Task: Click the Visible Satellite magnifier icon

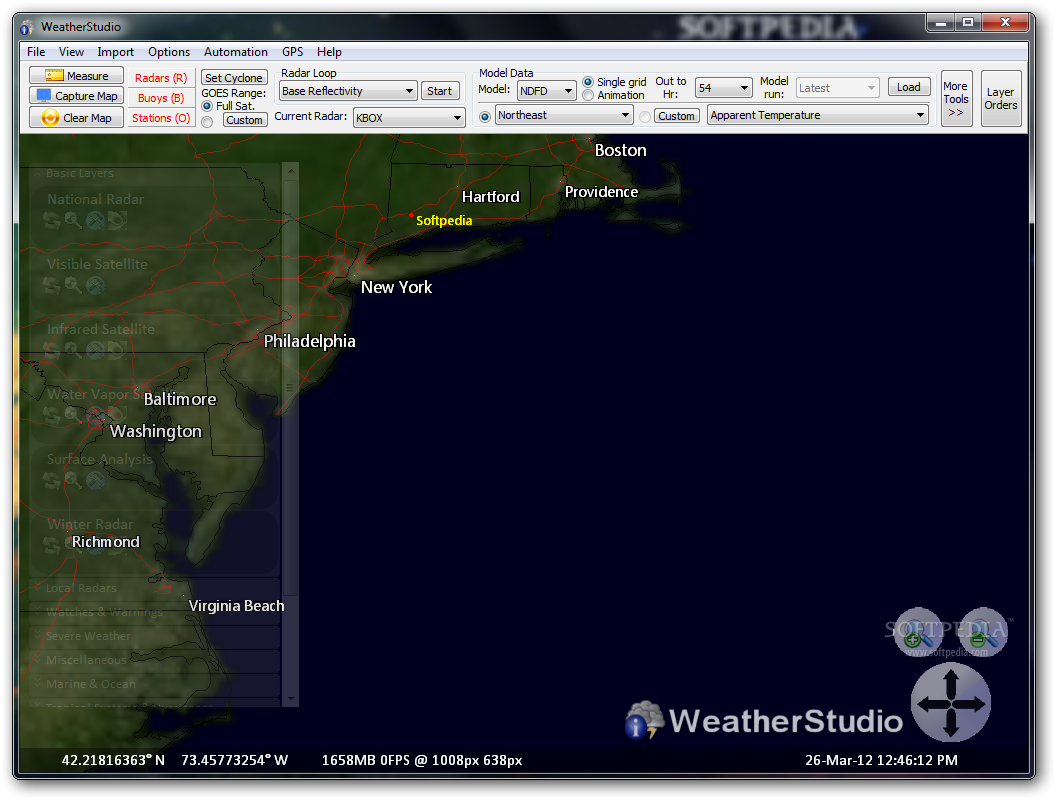Action: tap(73, 286)
